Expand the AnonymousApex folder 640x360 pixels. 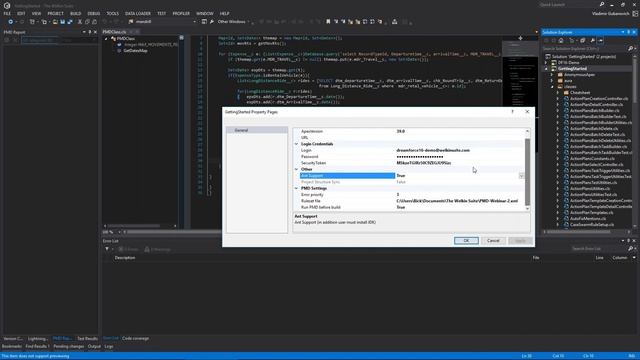552,75
